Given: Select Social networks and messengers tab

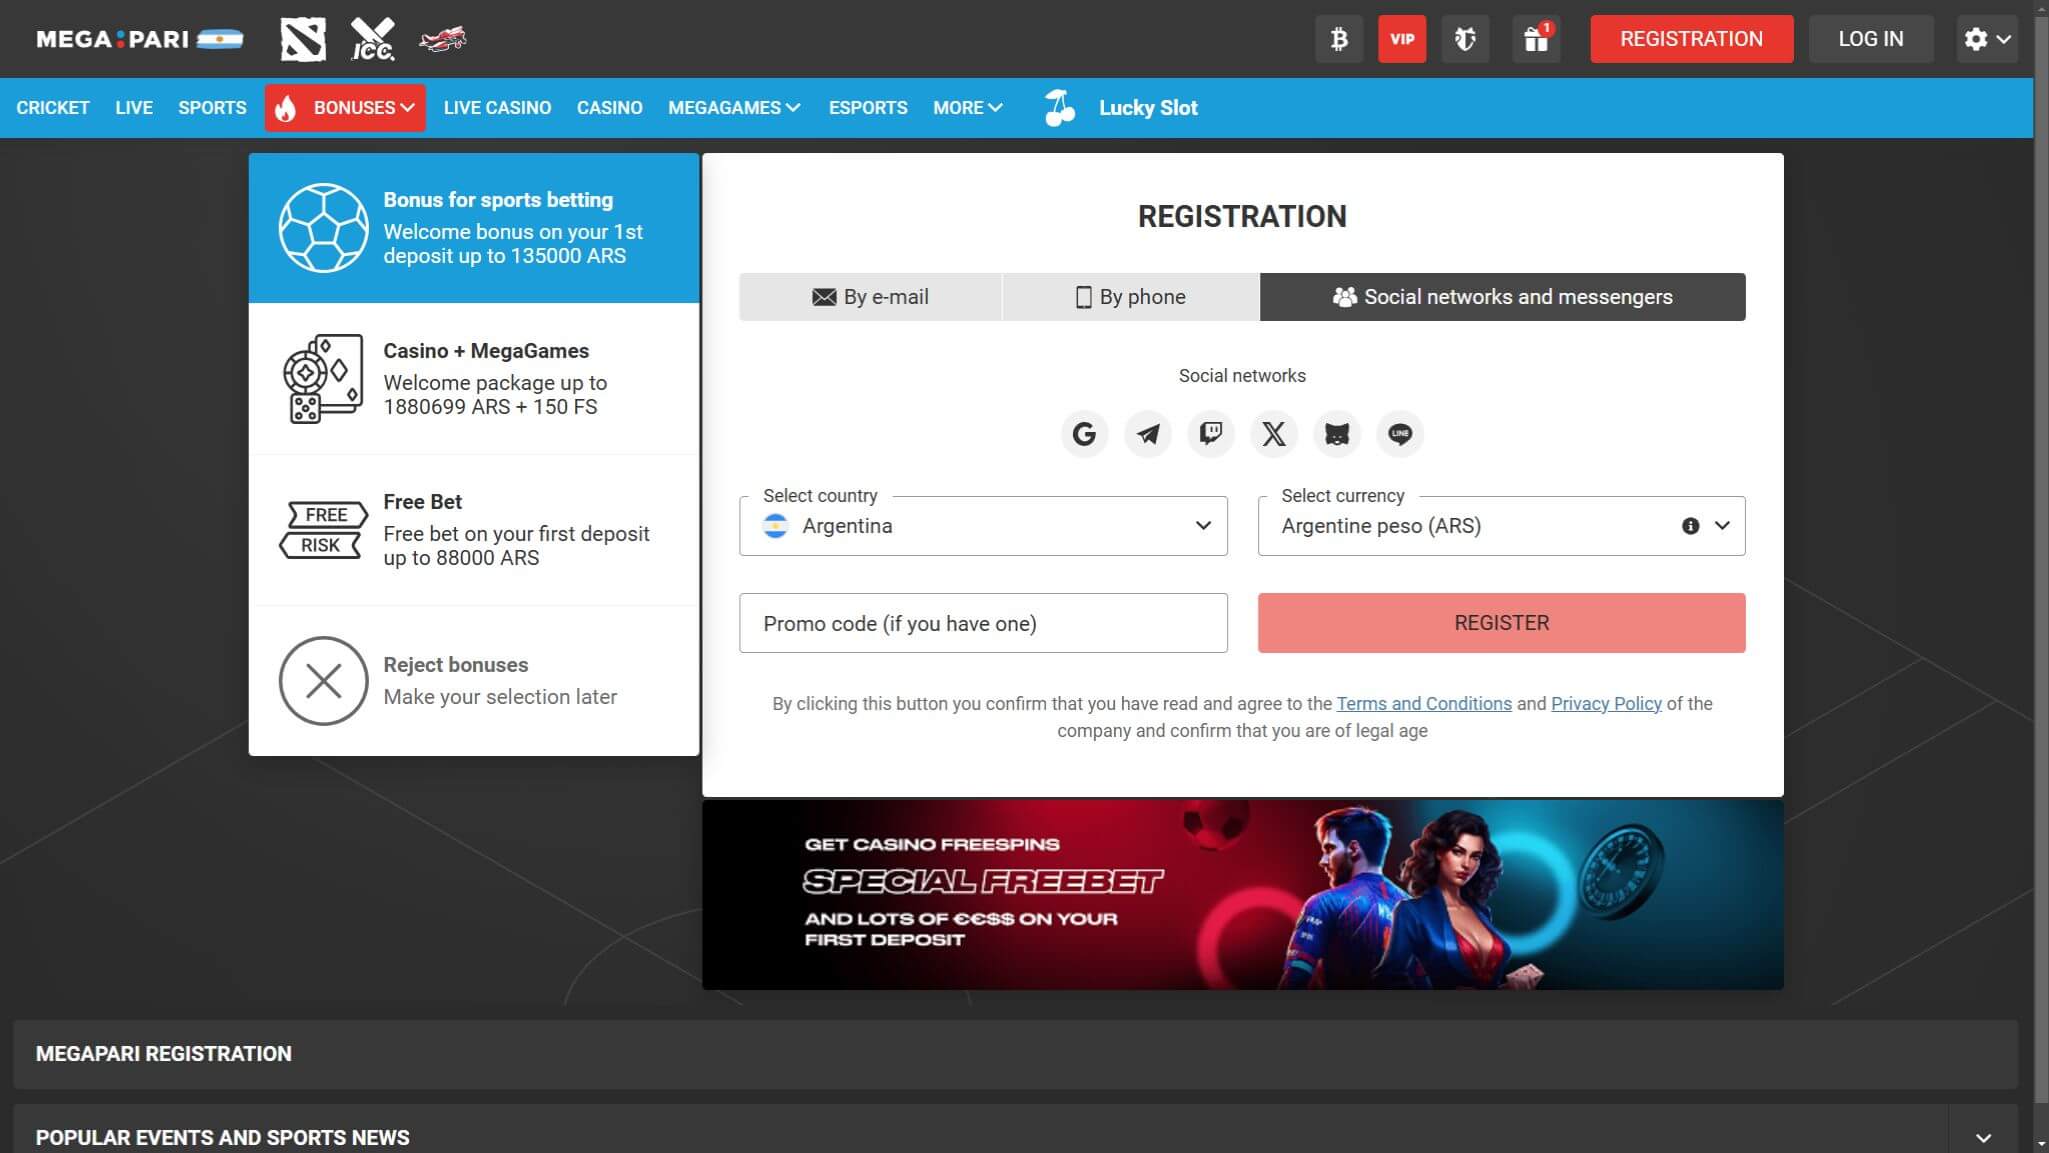Looking at the screenshot, I should coord(1502,297).
